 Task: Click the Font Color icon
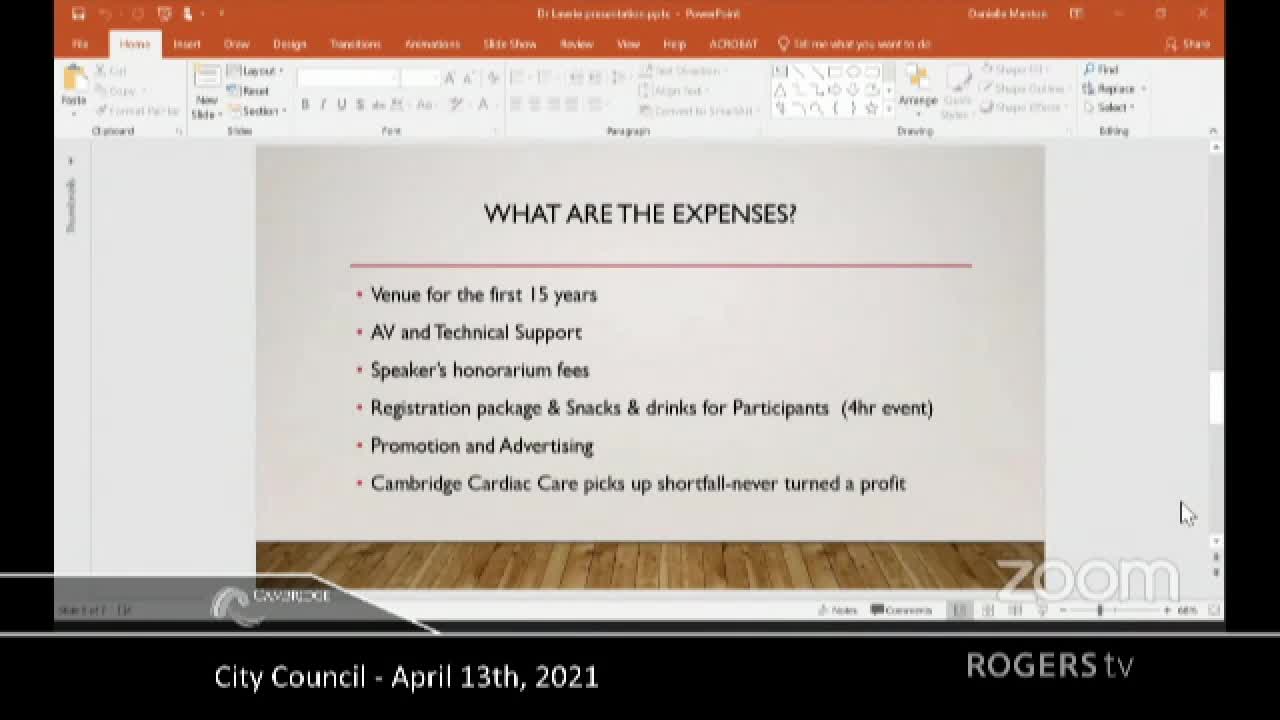pos(483,105)
